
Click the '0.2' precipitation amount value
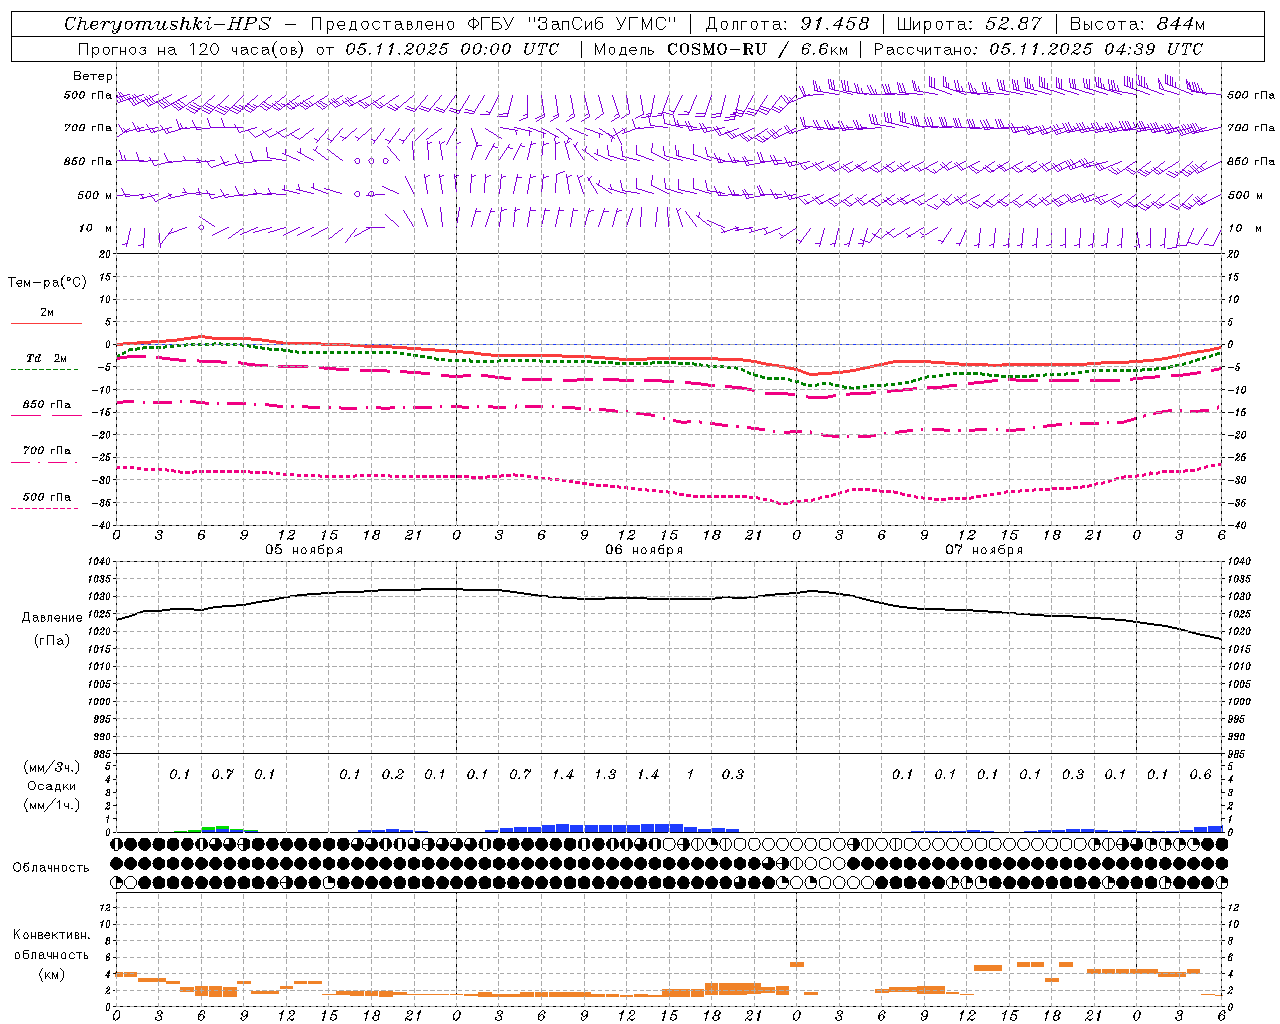(x=393, y=775)
